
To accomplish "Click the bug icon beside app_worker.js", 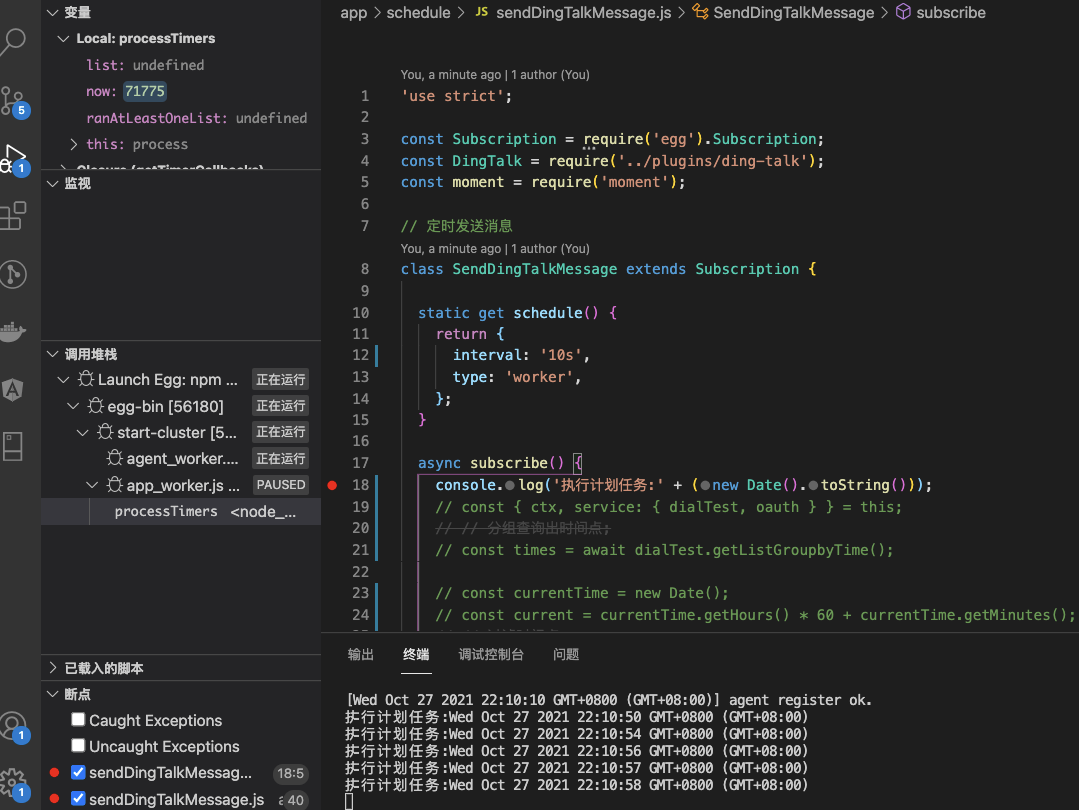I will pyautogui.click(x=115, y=485).
